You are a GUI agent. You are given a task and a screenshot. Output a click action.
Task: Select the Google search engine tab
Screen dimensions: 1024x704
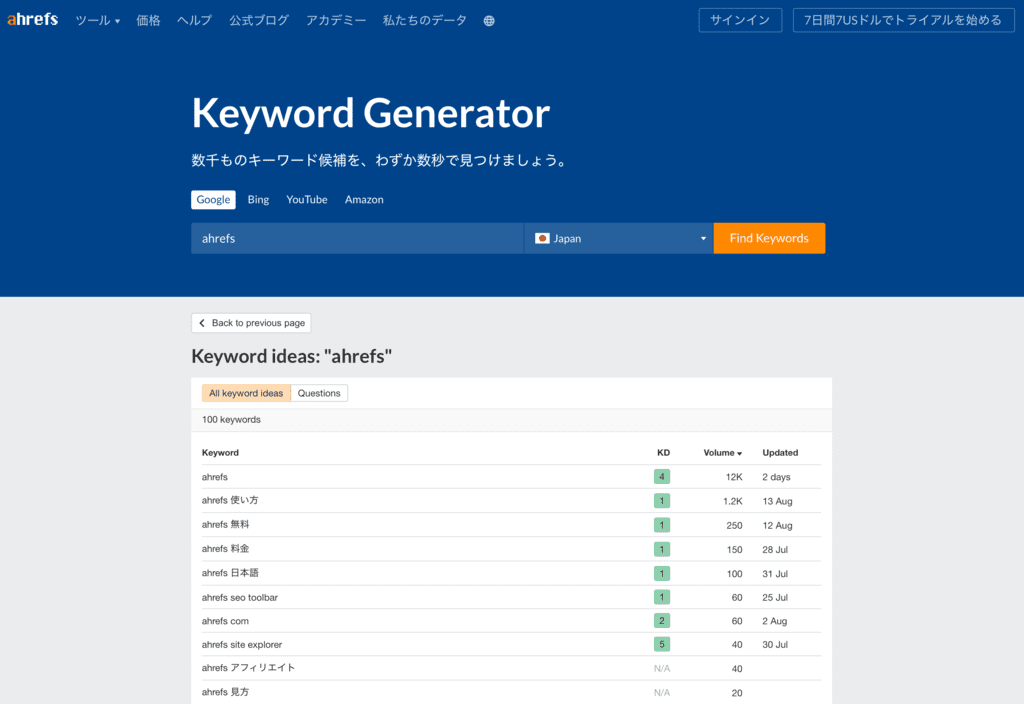[x=213, y=200]
